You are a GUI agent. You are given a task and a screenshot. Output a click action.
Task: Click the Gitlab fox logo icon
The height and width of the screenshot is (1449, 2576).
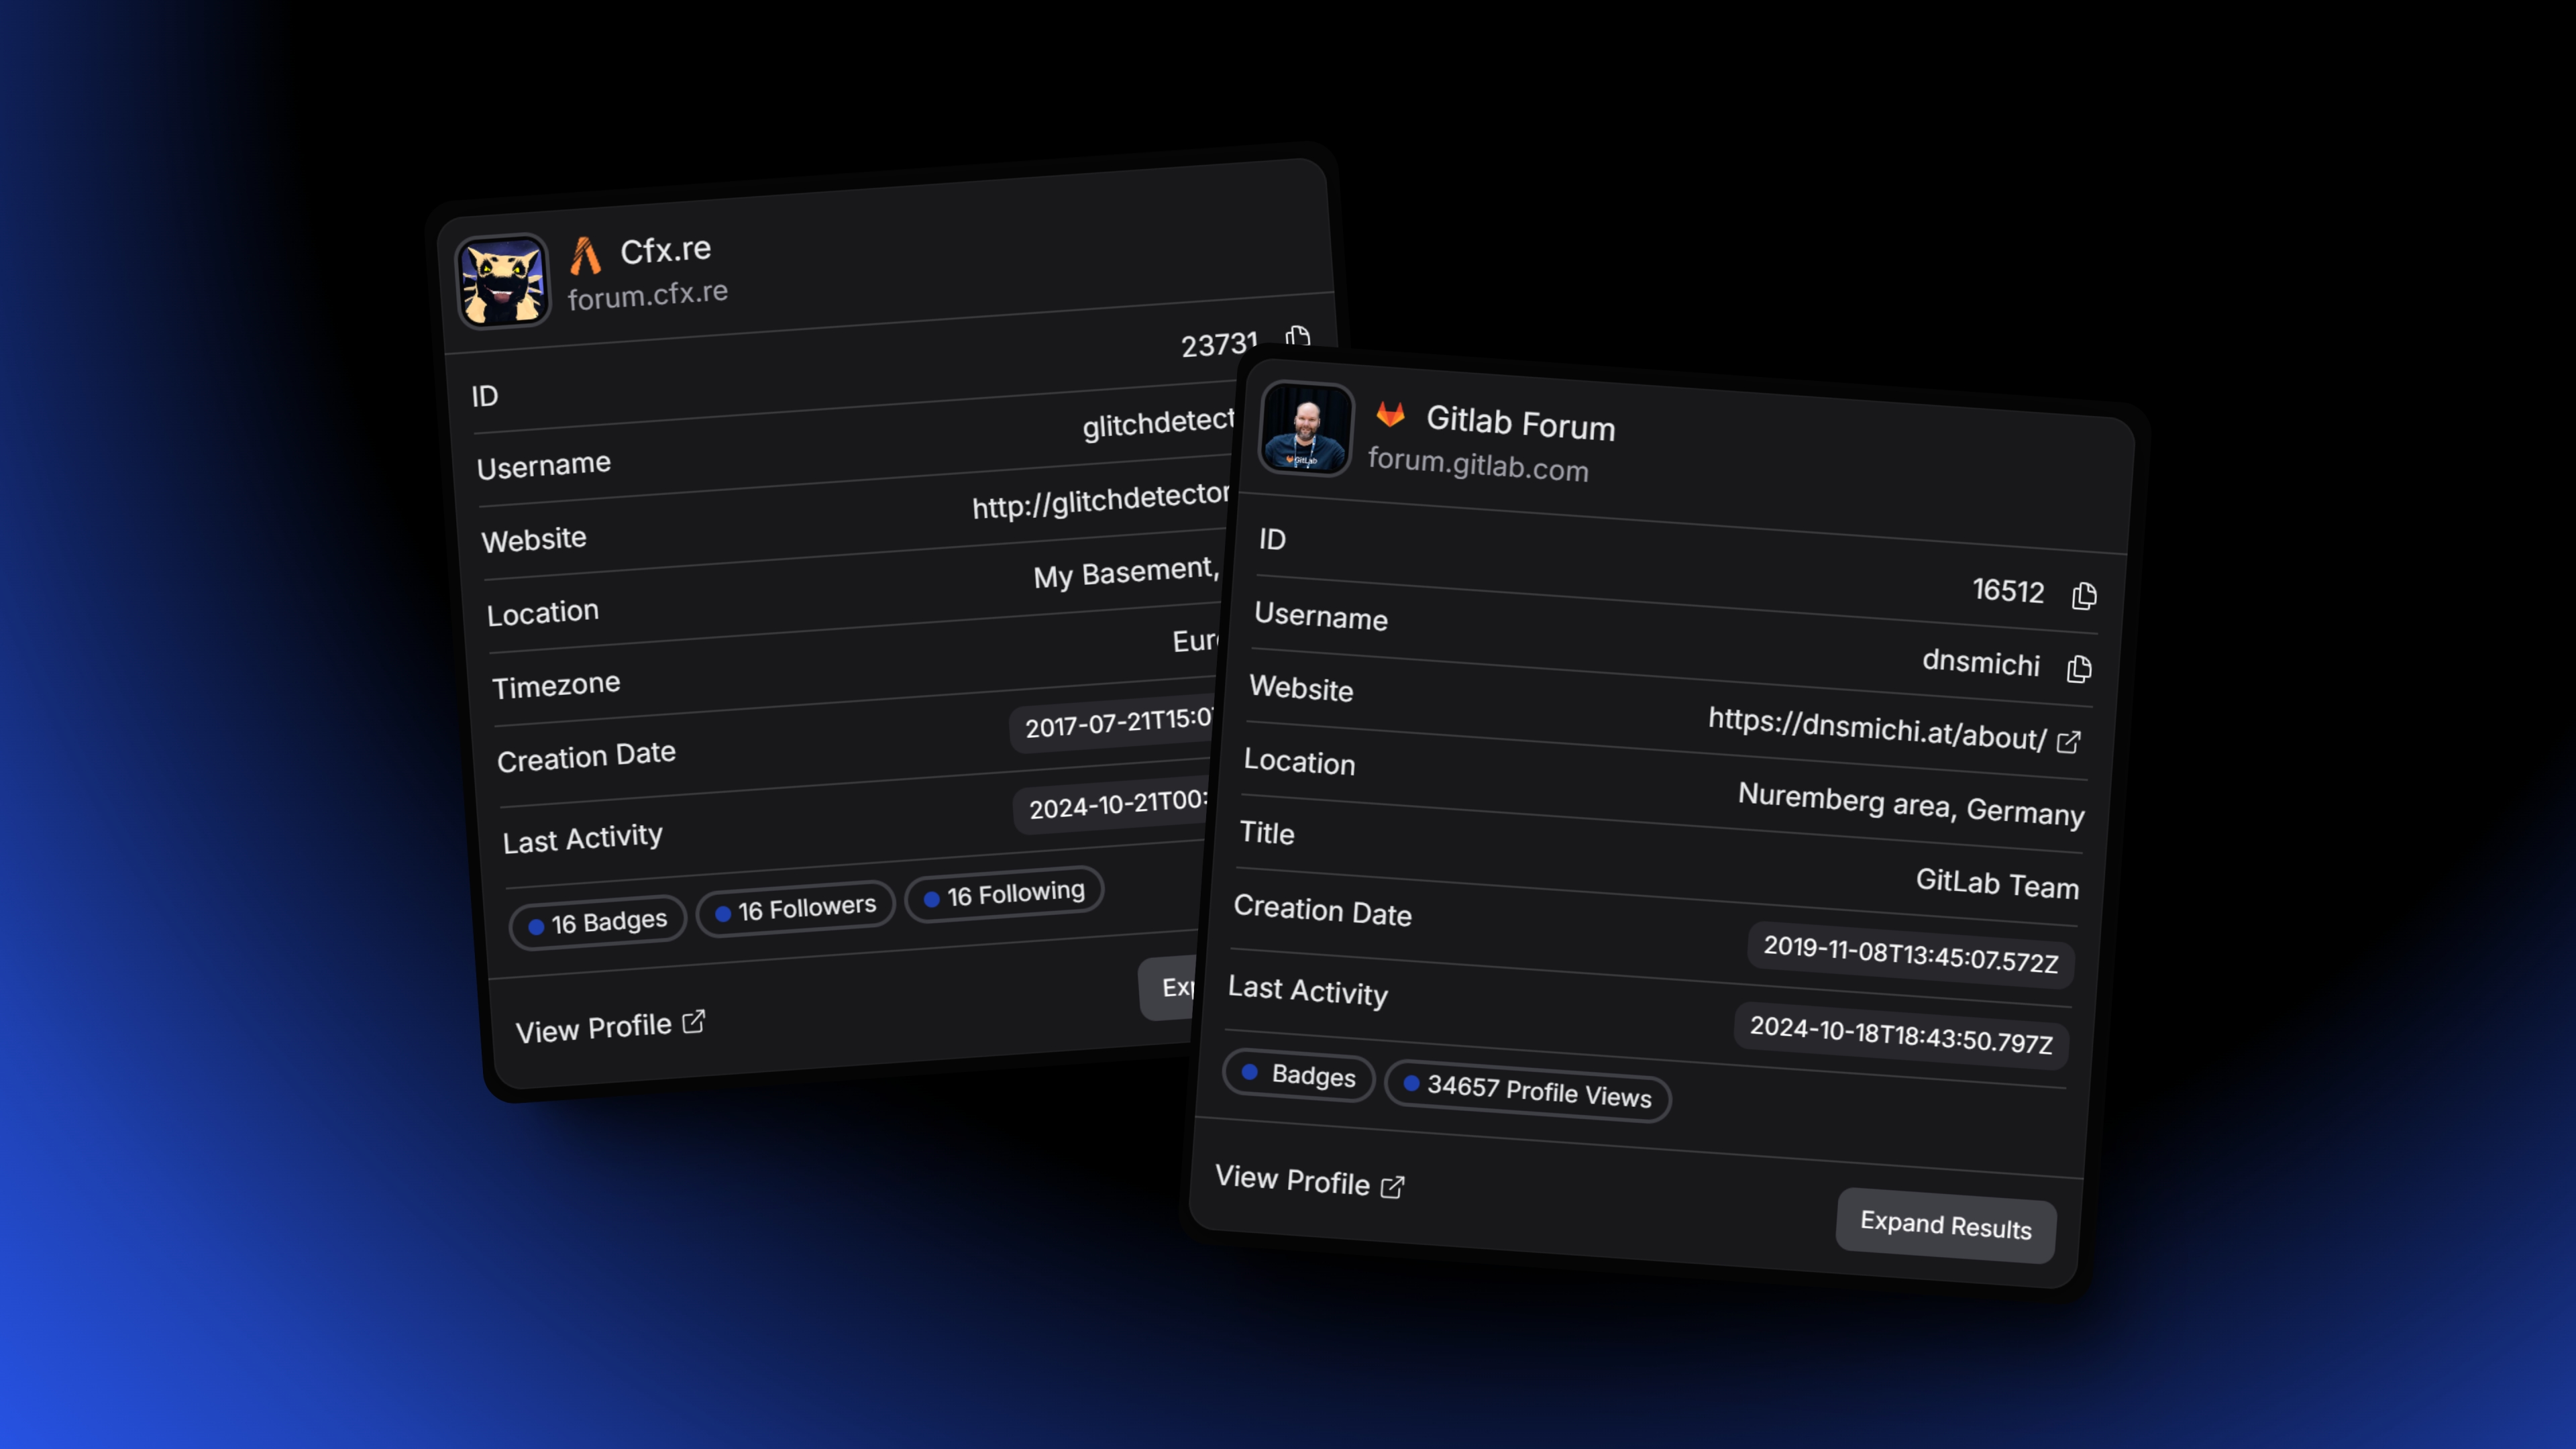(1391, 414)
